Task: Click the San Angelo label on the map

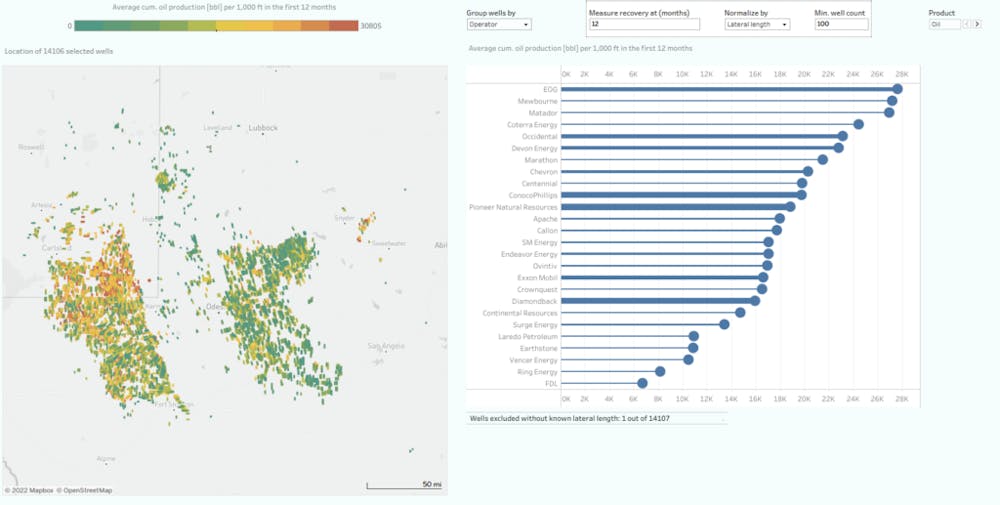Action: pyautogui.click(x=386, y=346)
